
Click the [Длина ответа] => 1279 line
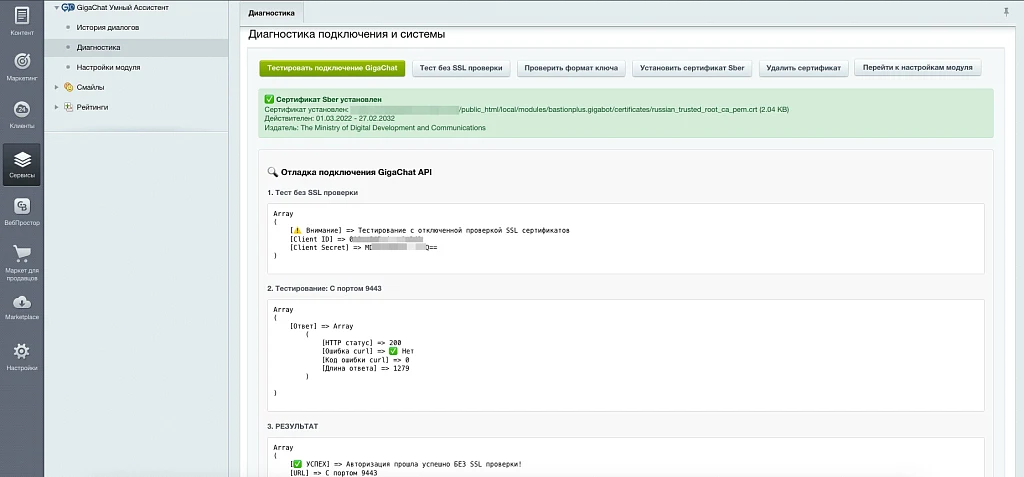(x=365, y=368)
